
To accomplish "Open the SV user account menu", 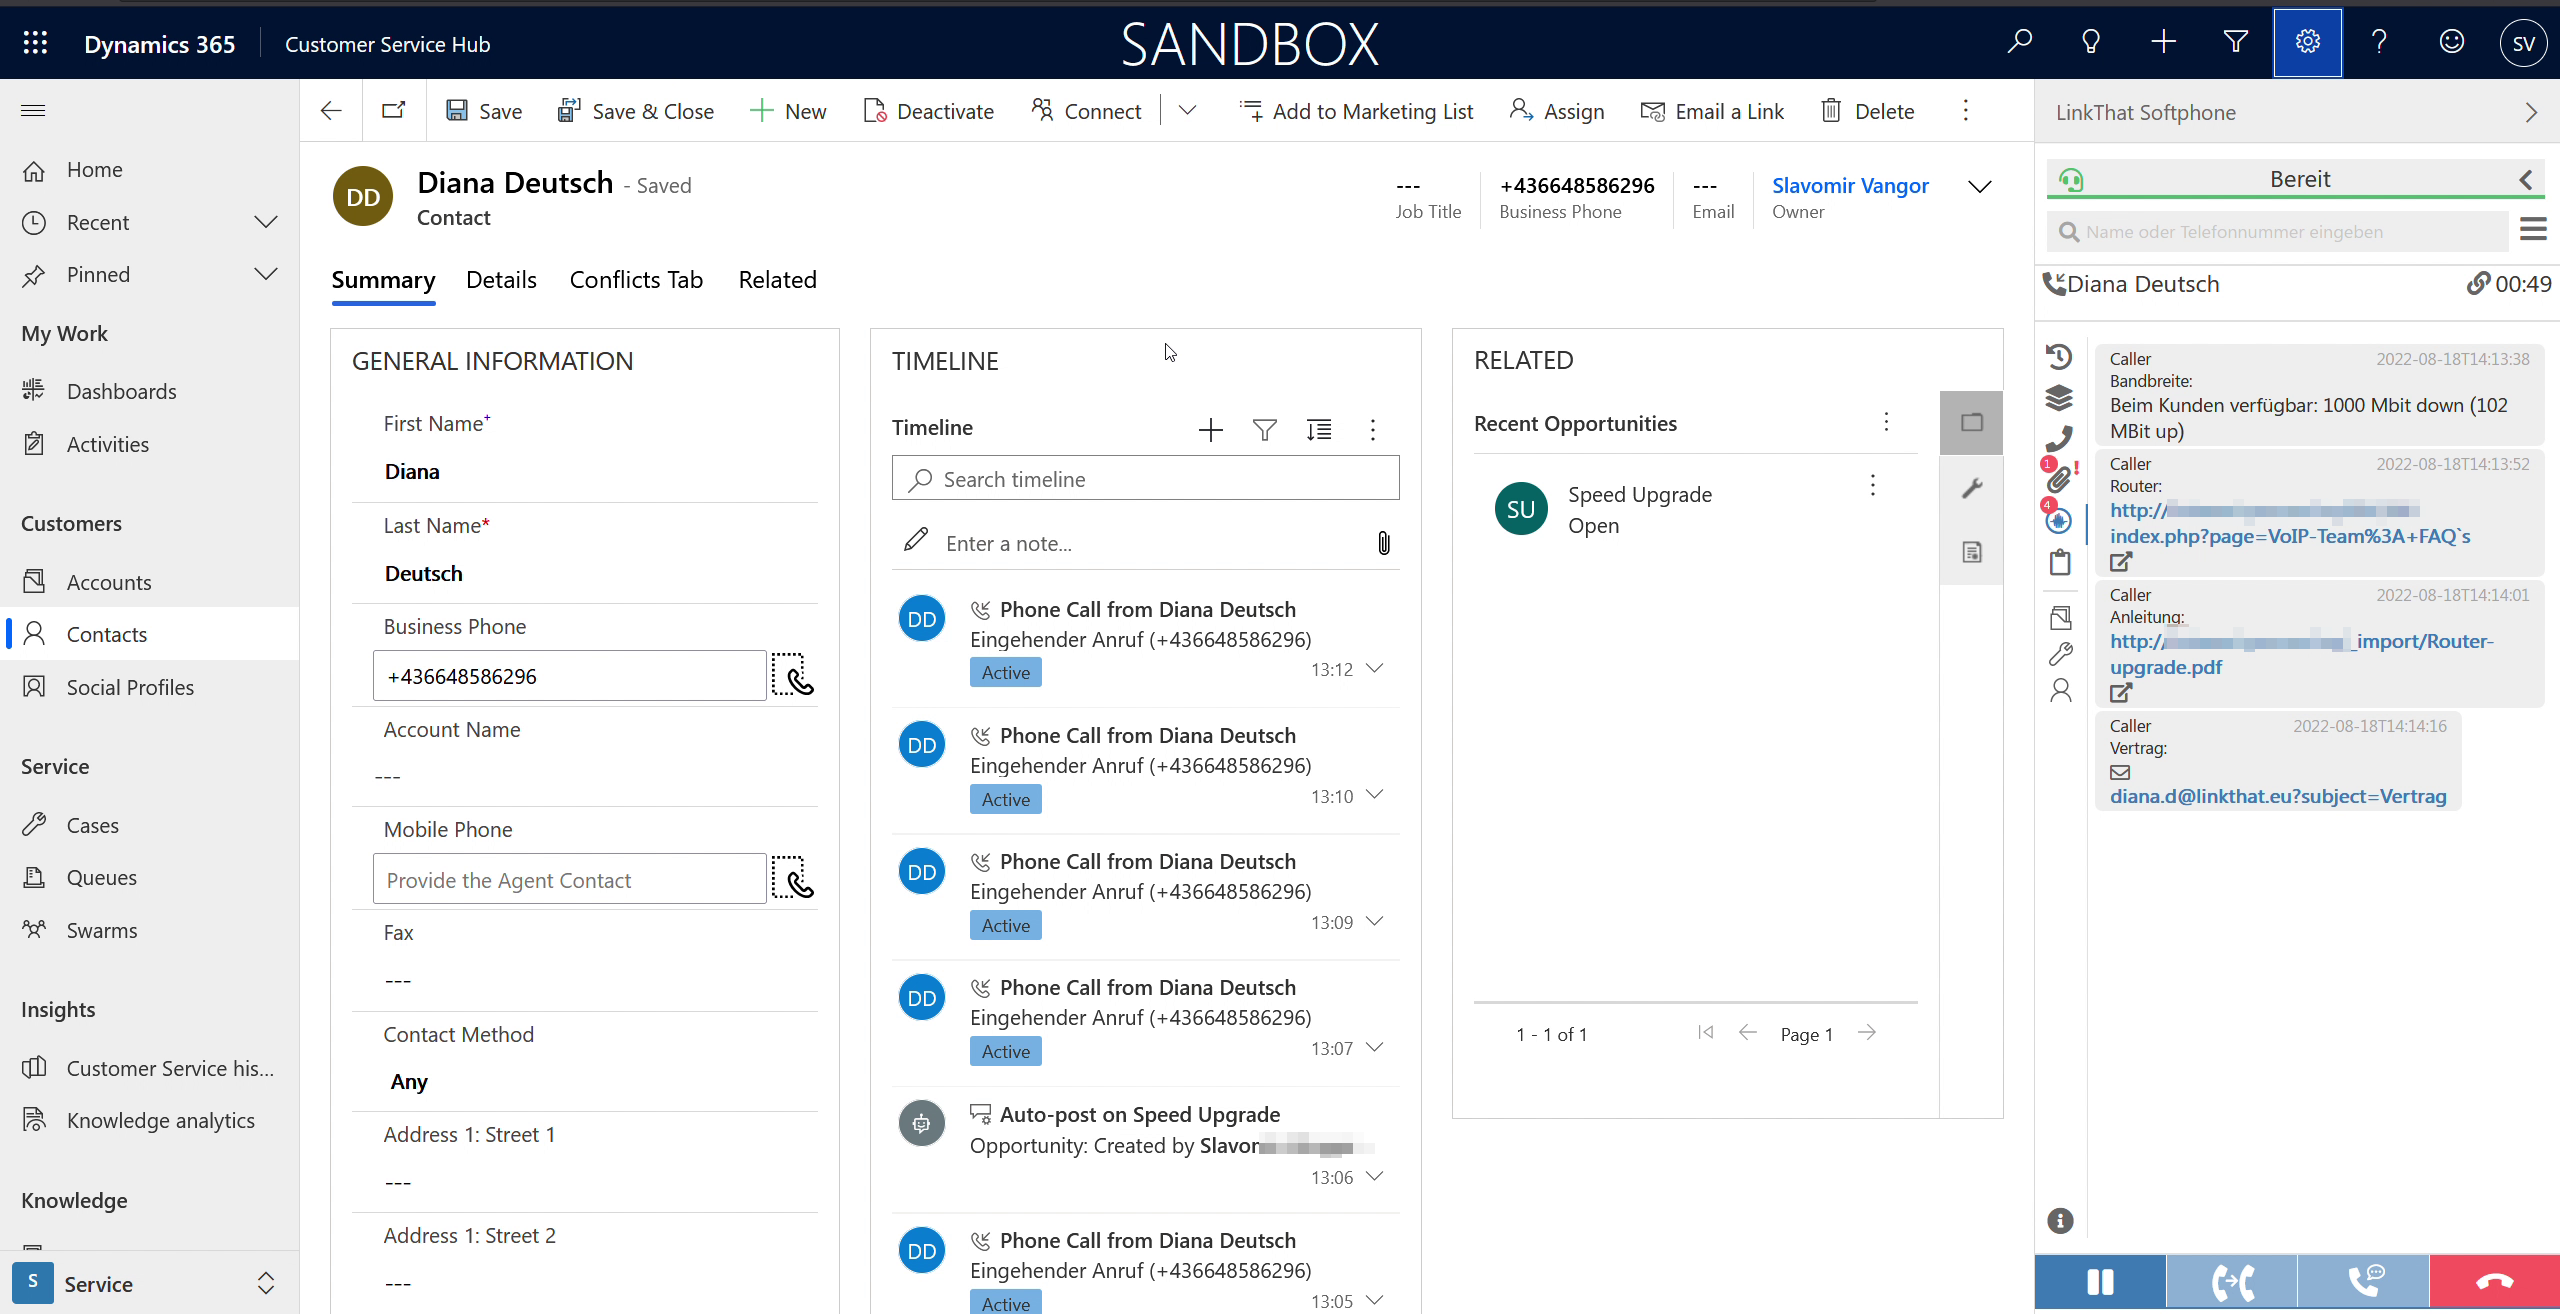I will [2522, 43].
